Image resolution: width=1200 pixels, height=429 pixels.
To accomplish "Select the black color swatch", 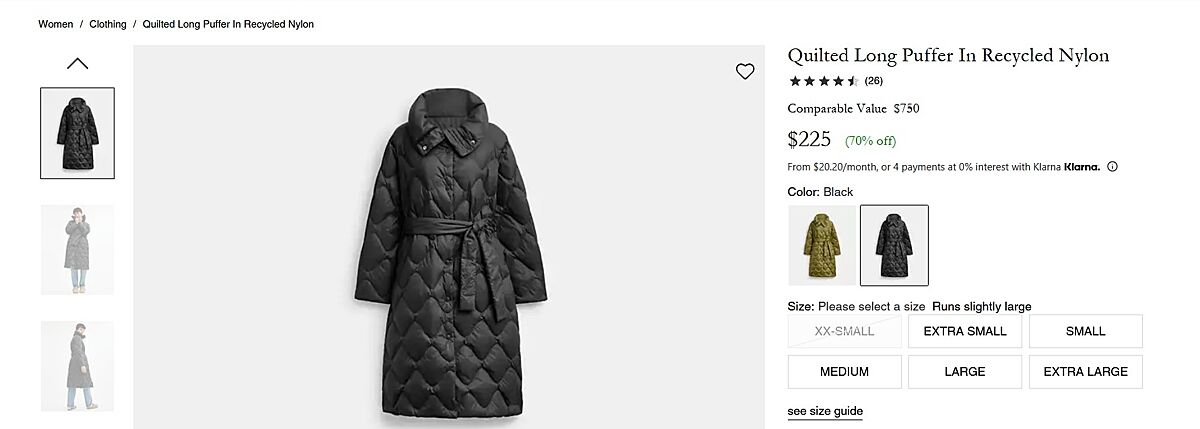I will point(894,245).
